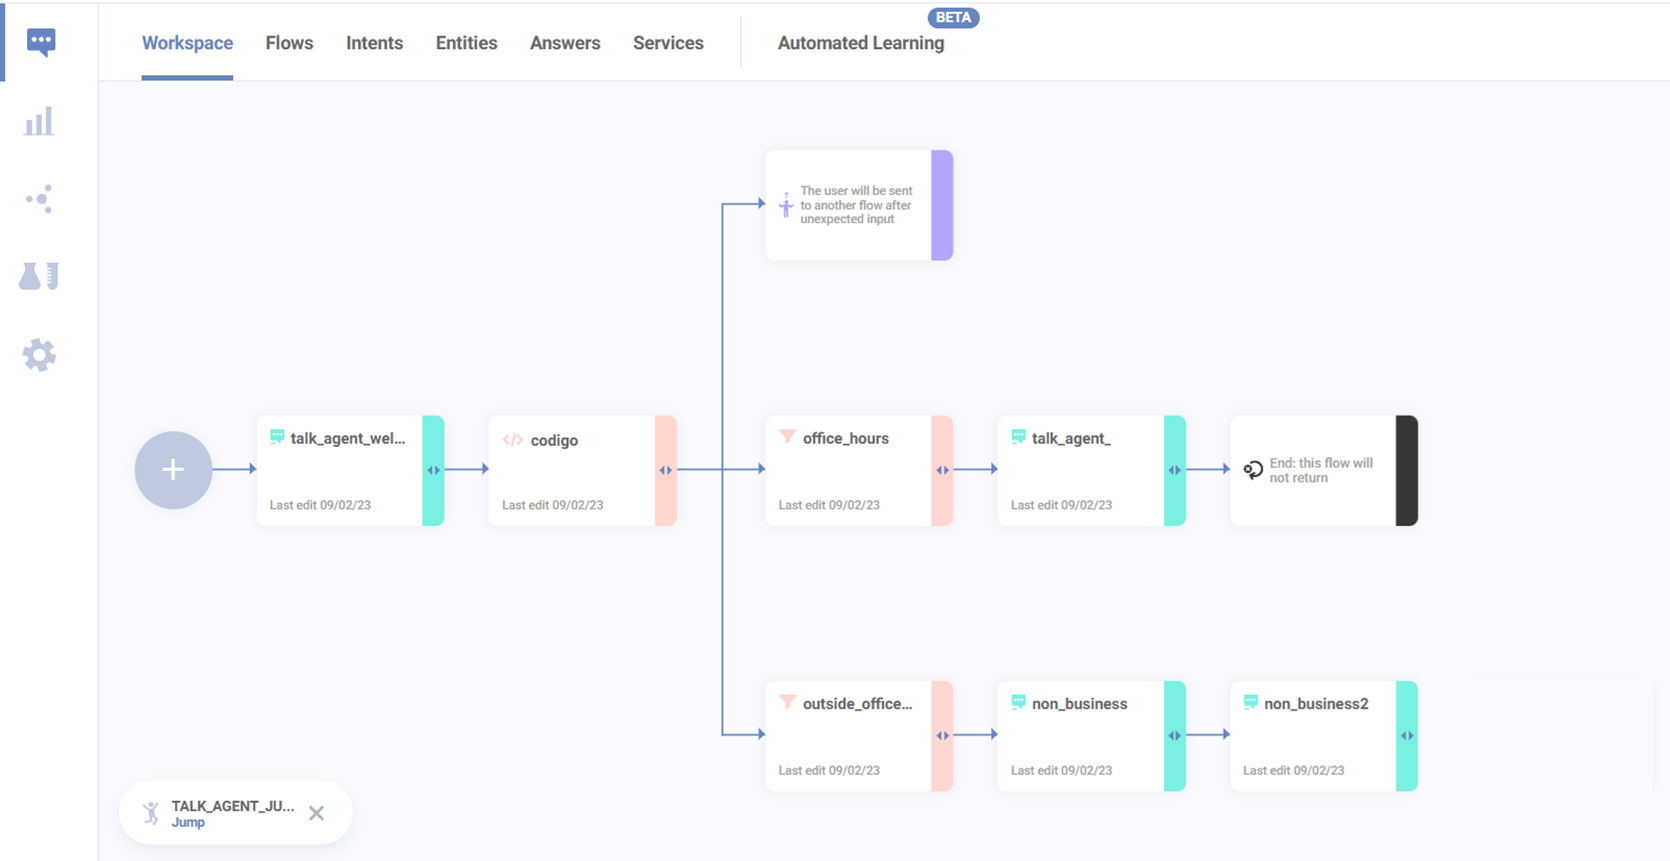The width and height of the screenshot is (1670, 861).
Task: Select the outside_office filter node
Action: click(x=848, y=736)
